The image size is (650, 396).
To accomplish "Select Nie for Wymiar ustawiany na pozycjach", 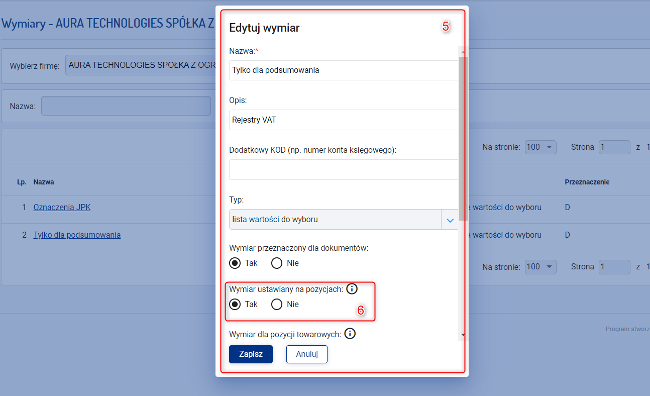I will [x=276, y=304].
